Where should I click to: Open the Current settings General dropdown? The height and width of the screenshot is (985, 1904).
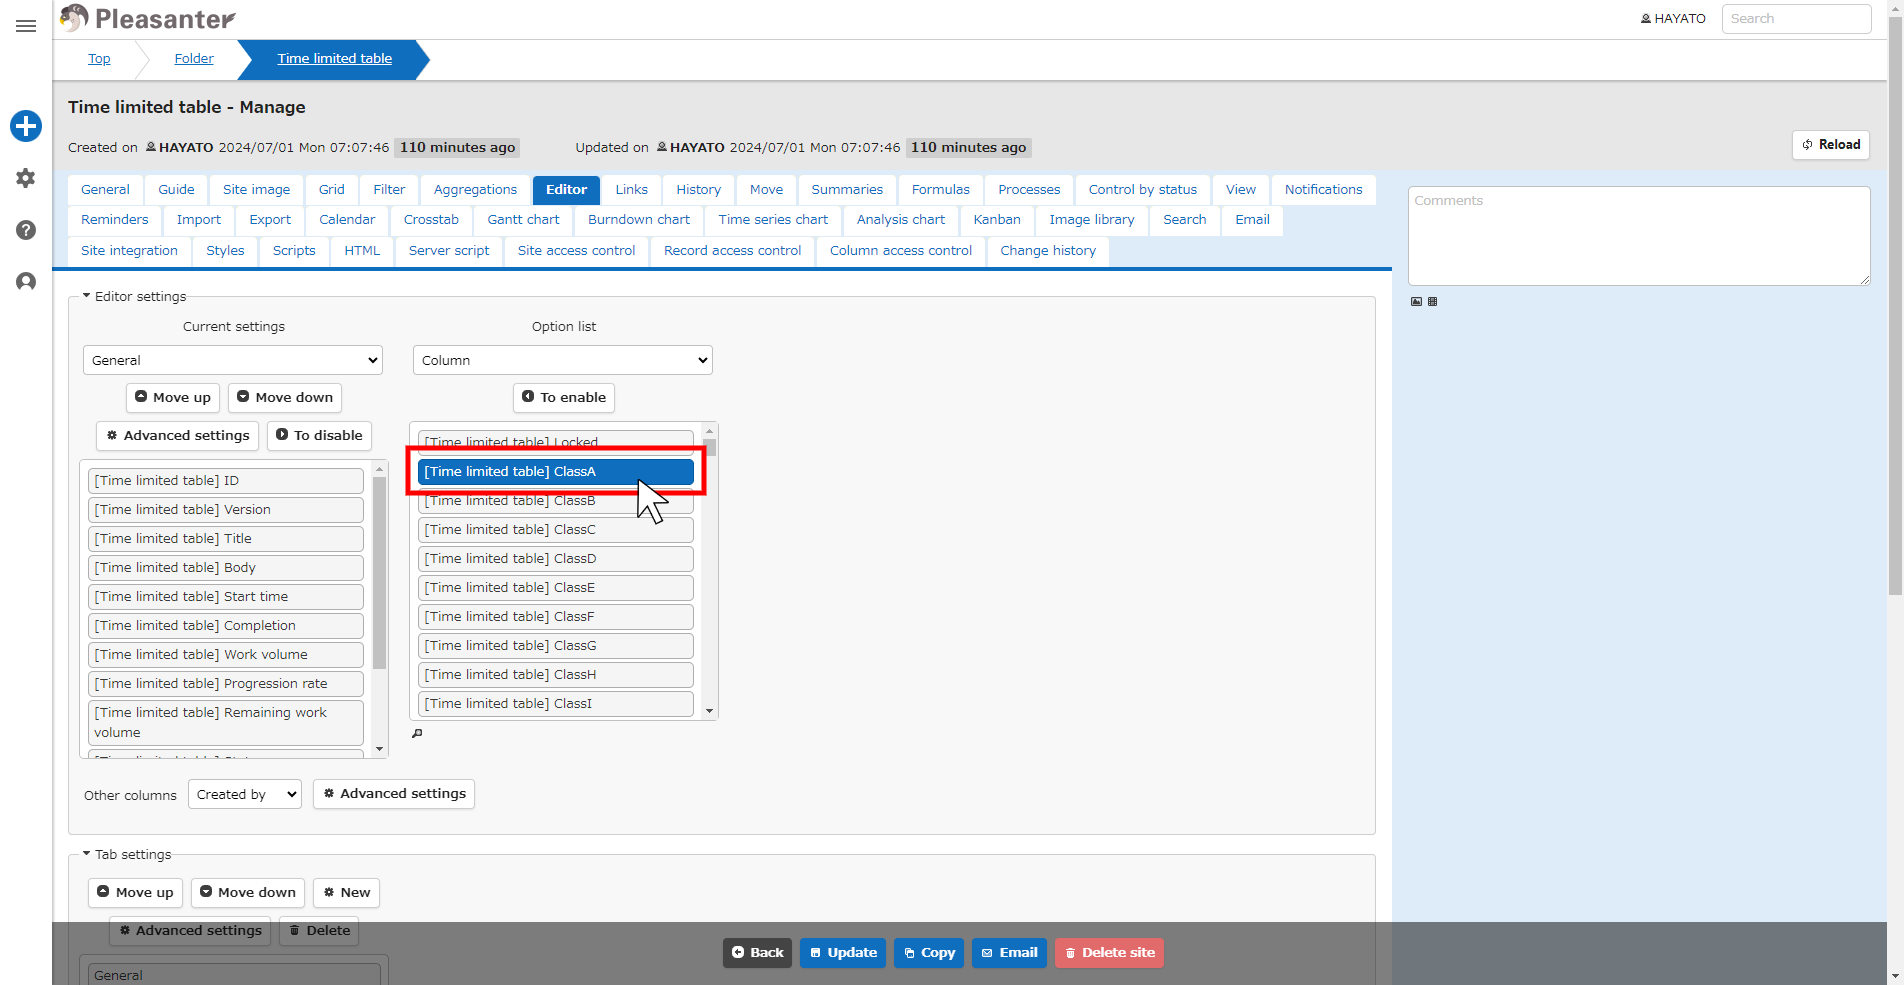point(233,360)
